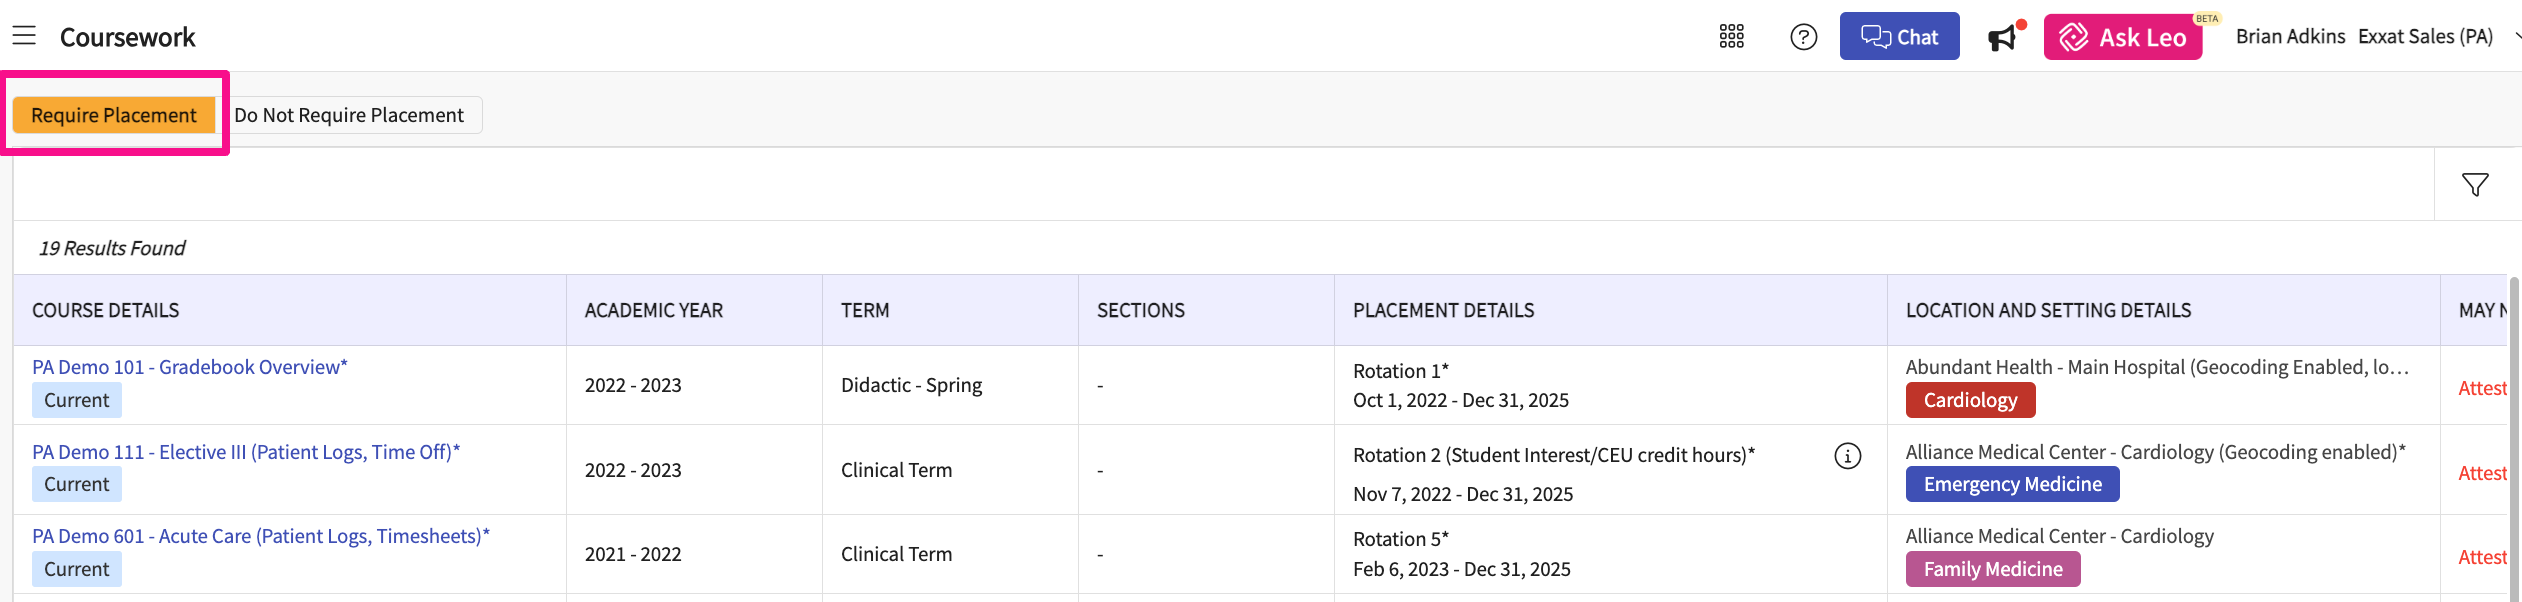
Task: Click the Family Medicine setting tag
Action: [x=1992, y=569]
